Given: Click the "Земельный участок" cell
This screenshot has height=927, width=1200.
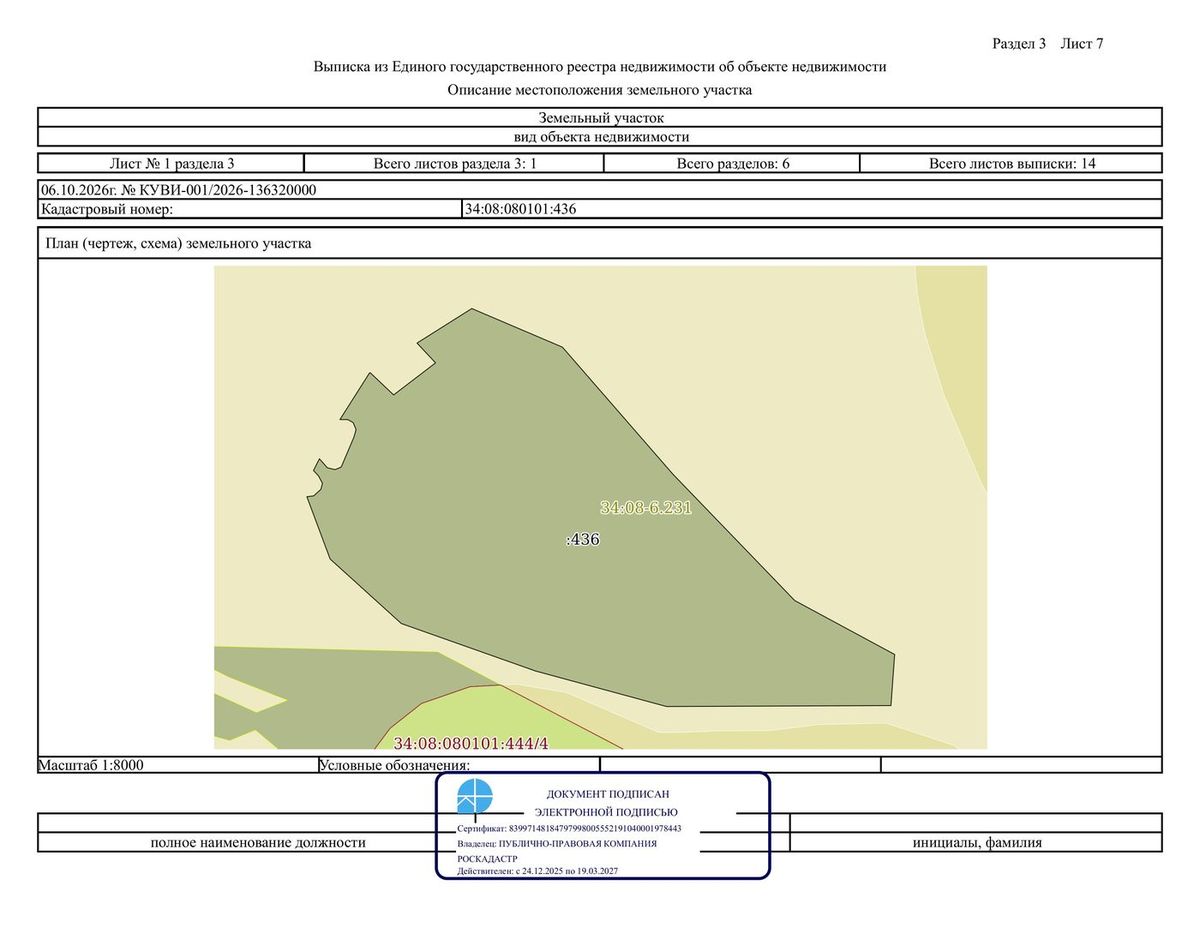Looking at the screenshot, I should (x=600, y=118).
